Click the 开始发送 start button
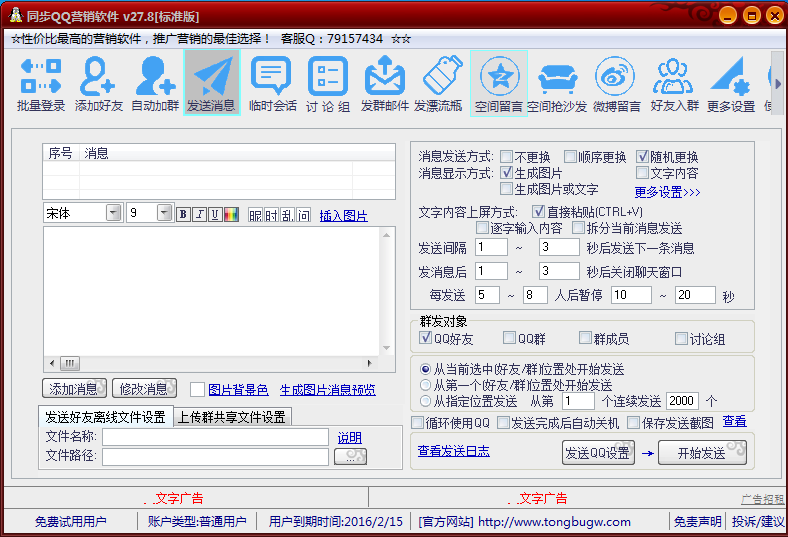The height and width of the screenshot is (537, 788). (x=702, y=453)
